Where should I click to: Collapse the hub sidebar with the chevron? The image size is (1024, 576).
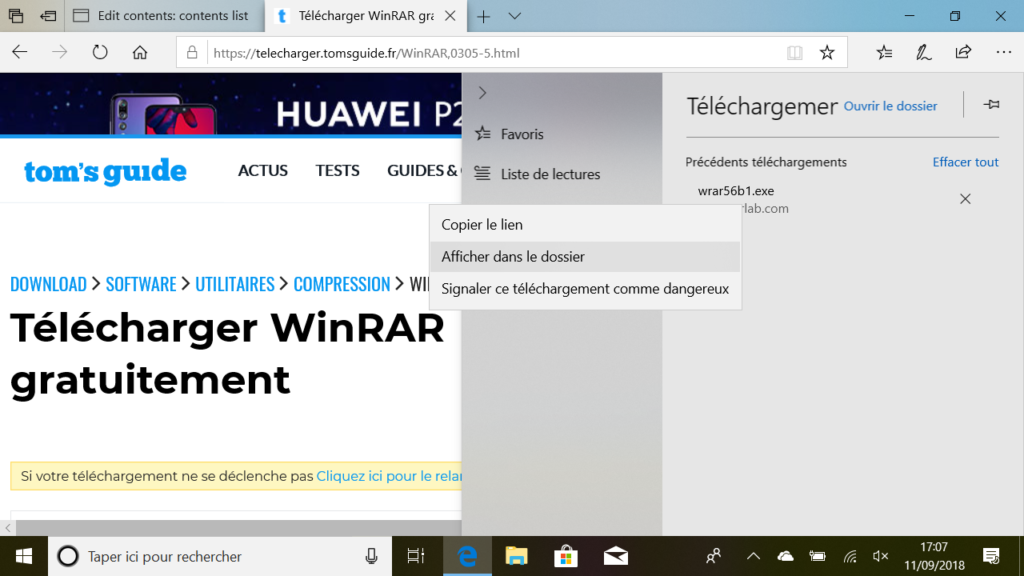(x=483, y=93)
